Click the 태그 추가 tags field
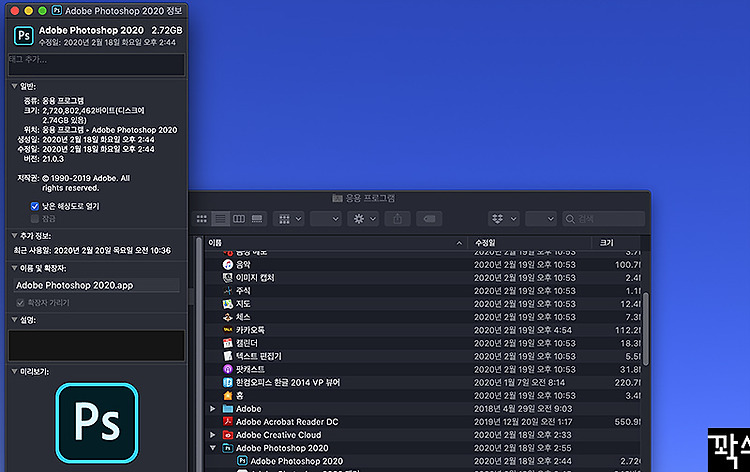 point(96,64)
